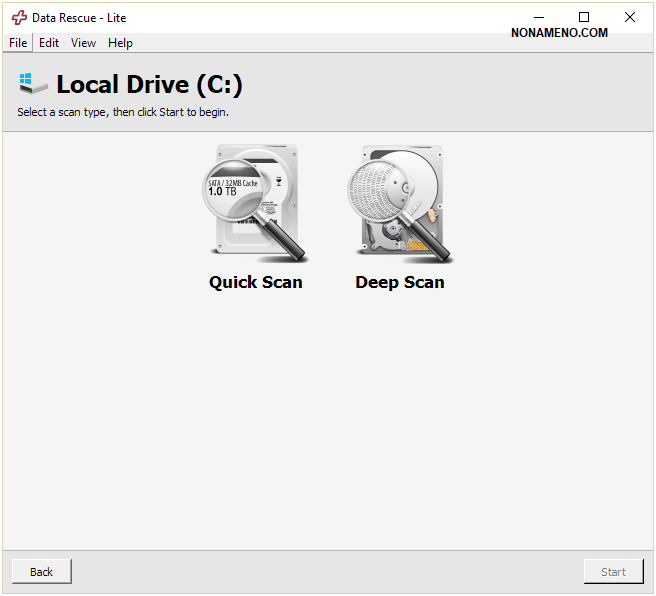The width and height of the screenshot is (656, 596).
Task: Close the Data Rescue window
Action: (630, 17)
